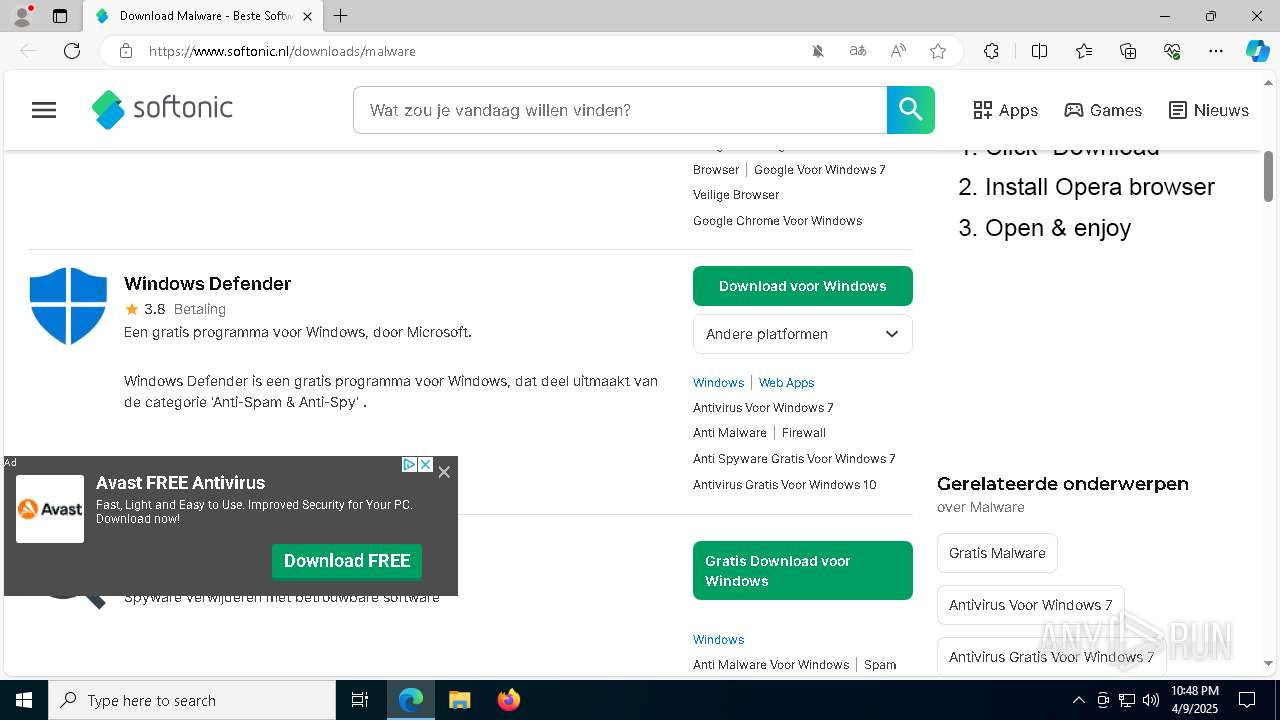This screenshot has height=720, width=1280.
Task: Click the notifications blocked bell icon
Action: (x=818, y=51)
